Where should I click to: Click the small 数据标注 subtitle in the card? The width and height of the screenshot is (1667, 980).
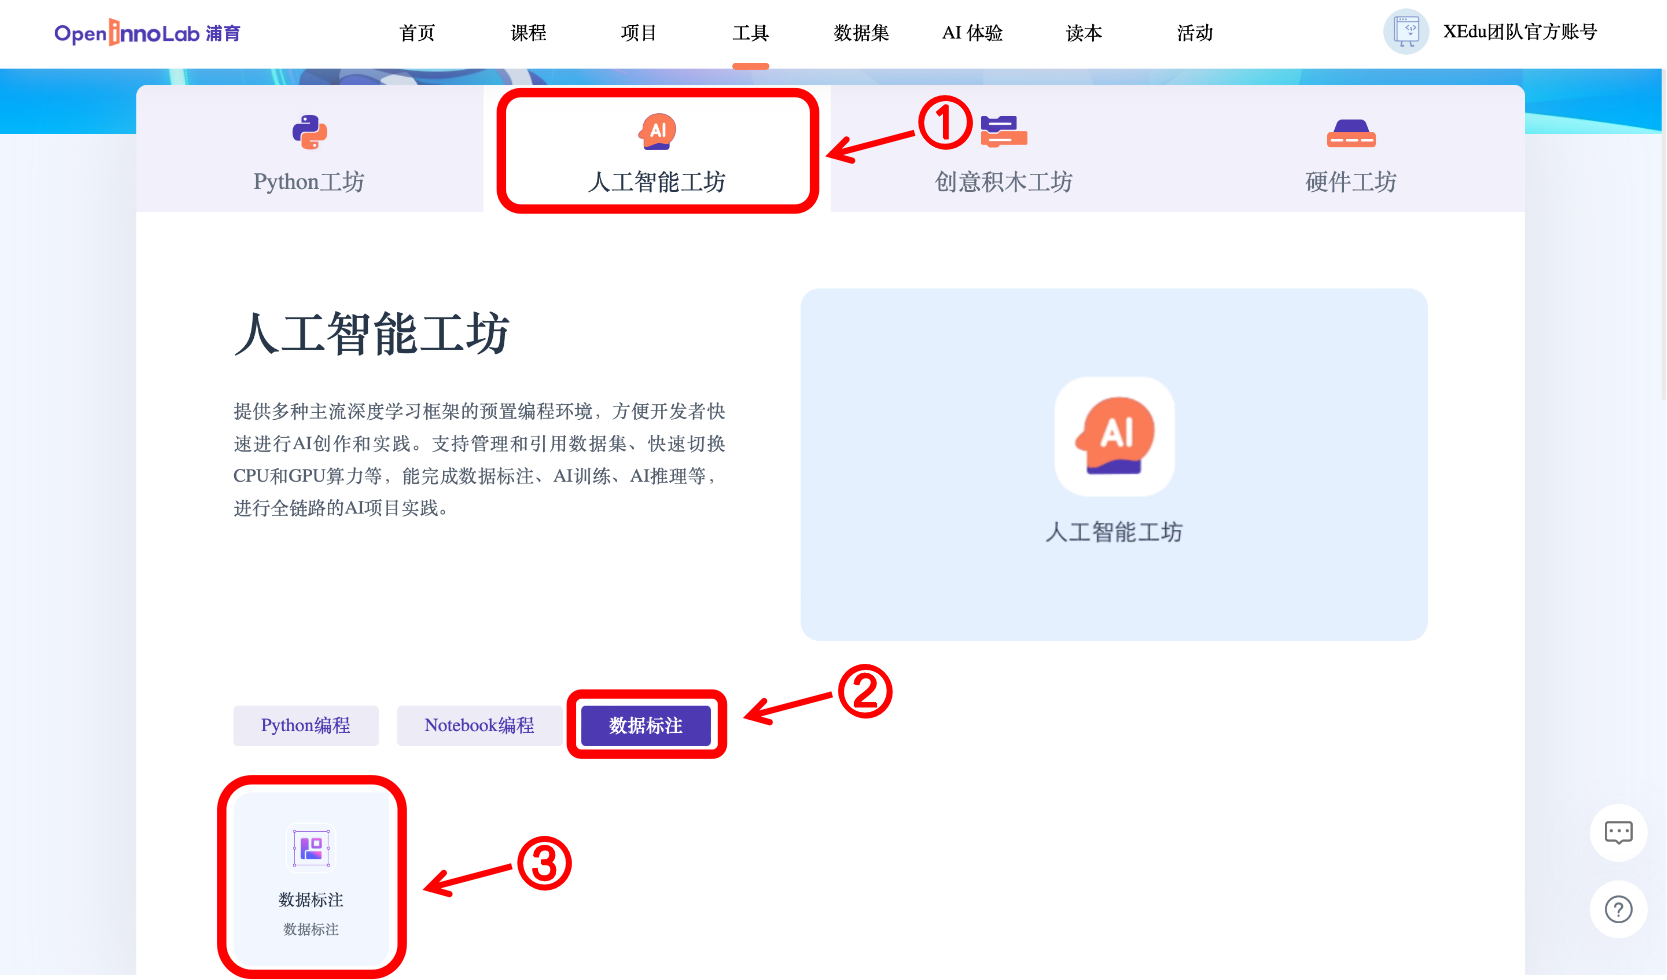311,930
